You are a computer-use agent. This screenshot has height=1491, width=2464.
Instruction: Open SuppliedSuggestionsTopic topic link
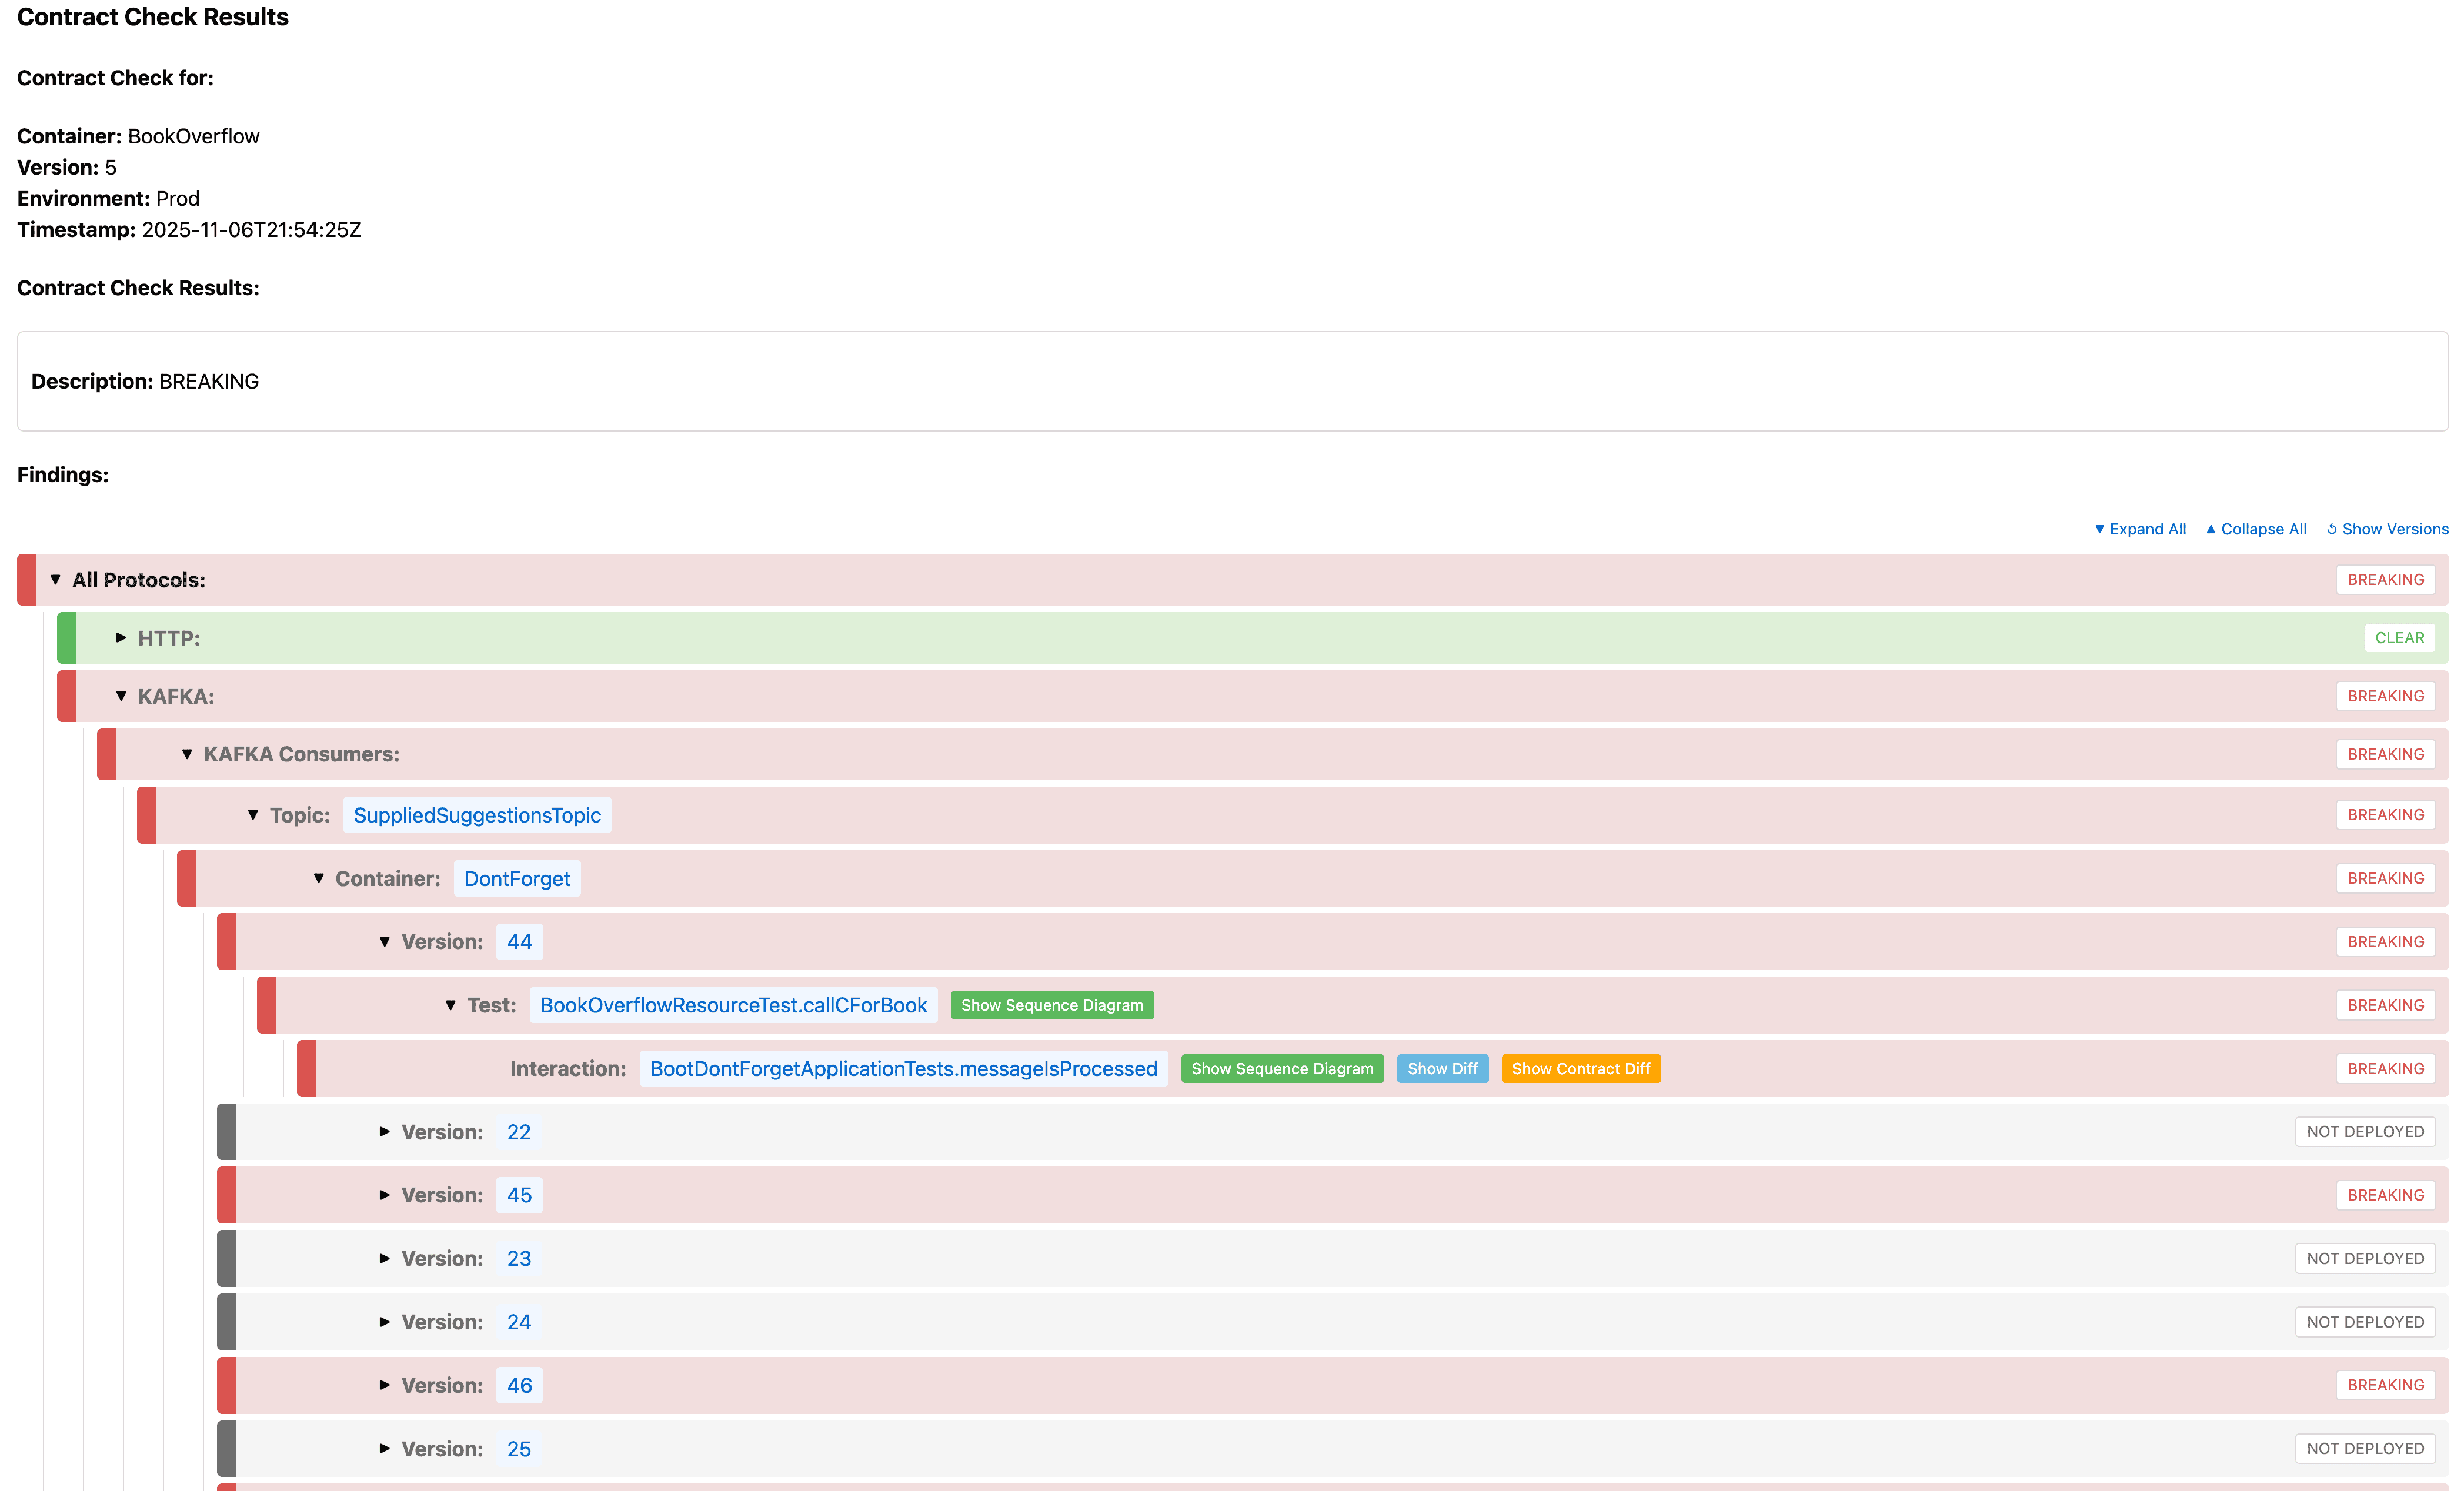click(x=477, y=815)
